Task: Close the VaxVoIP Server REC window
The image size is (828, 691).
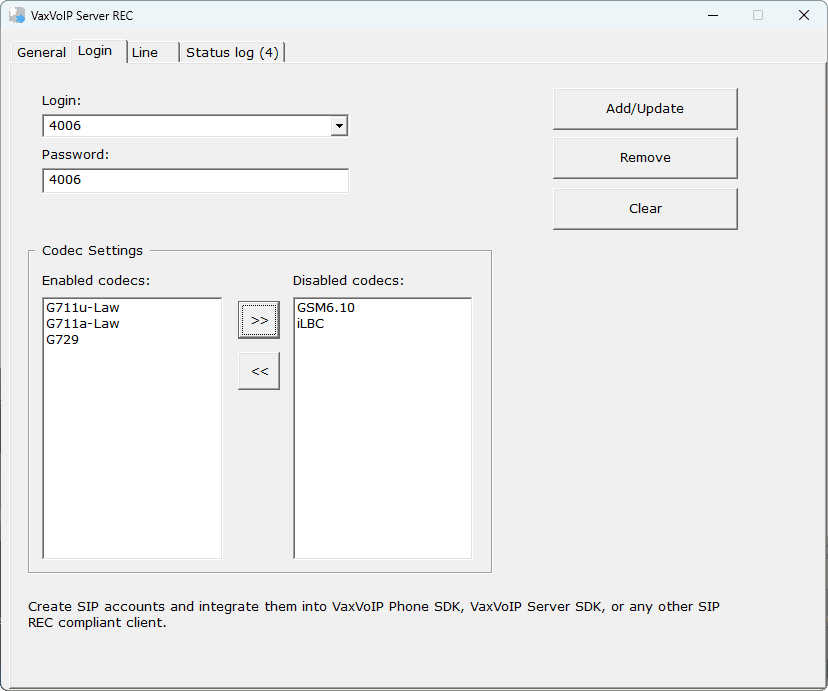Action: (x=804, y=15)
